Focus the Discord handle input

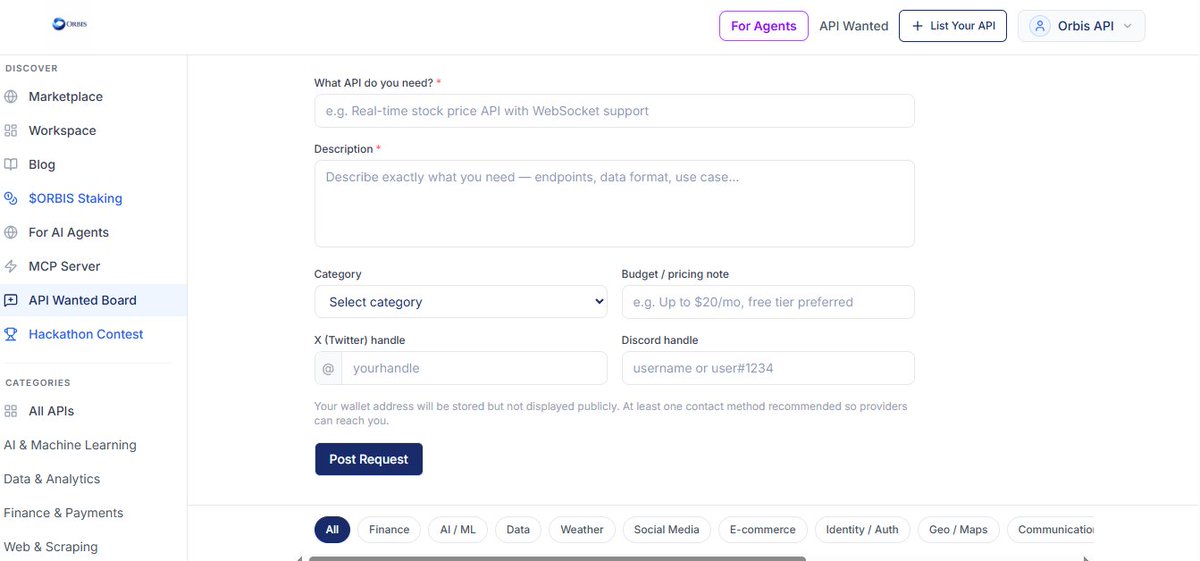tap(768, 368)
